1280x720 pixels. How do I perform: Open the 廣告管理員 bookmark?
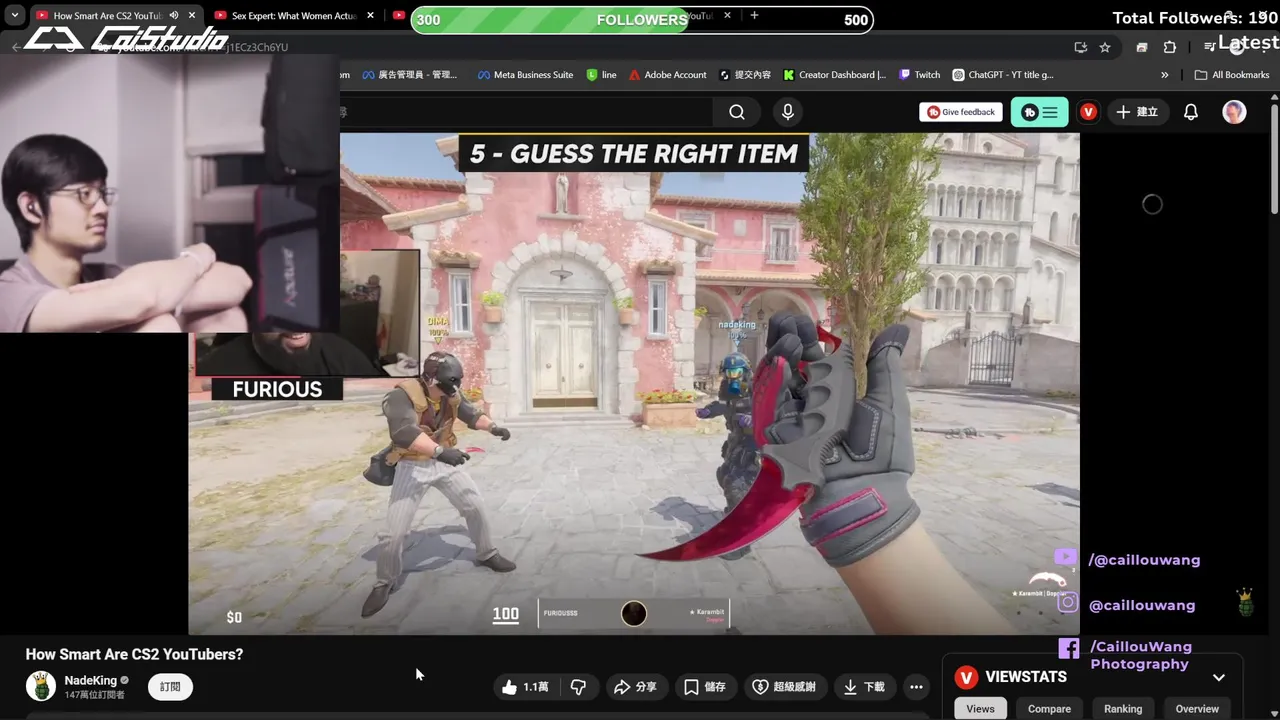coord(409,75)
